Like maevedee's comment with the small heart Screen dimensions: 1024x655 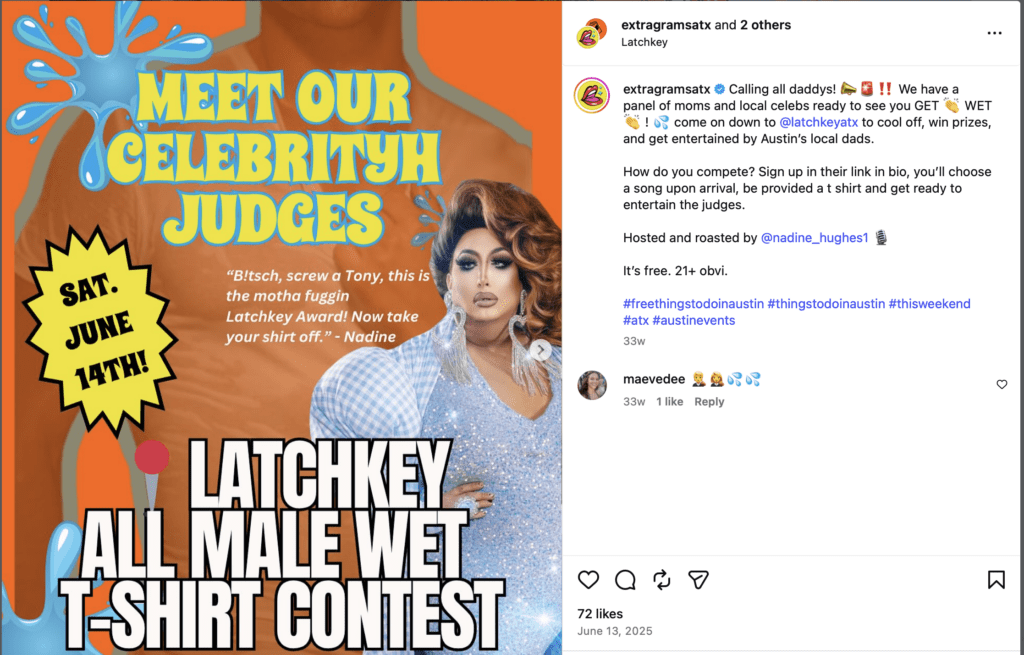1002,384
